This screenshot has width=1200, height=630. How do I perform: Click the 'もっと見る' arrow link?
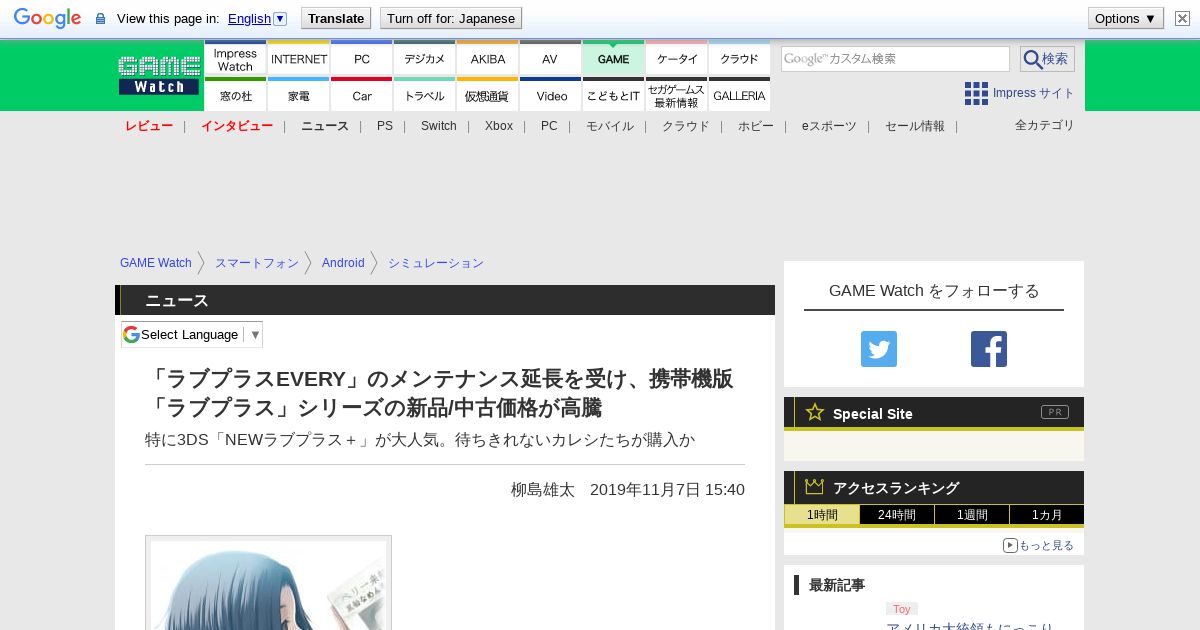click(x=1038, y=545)
